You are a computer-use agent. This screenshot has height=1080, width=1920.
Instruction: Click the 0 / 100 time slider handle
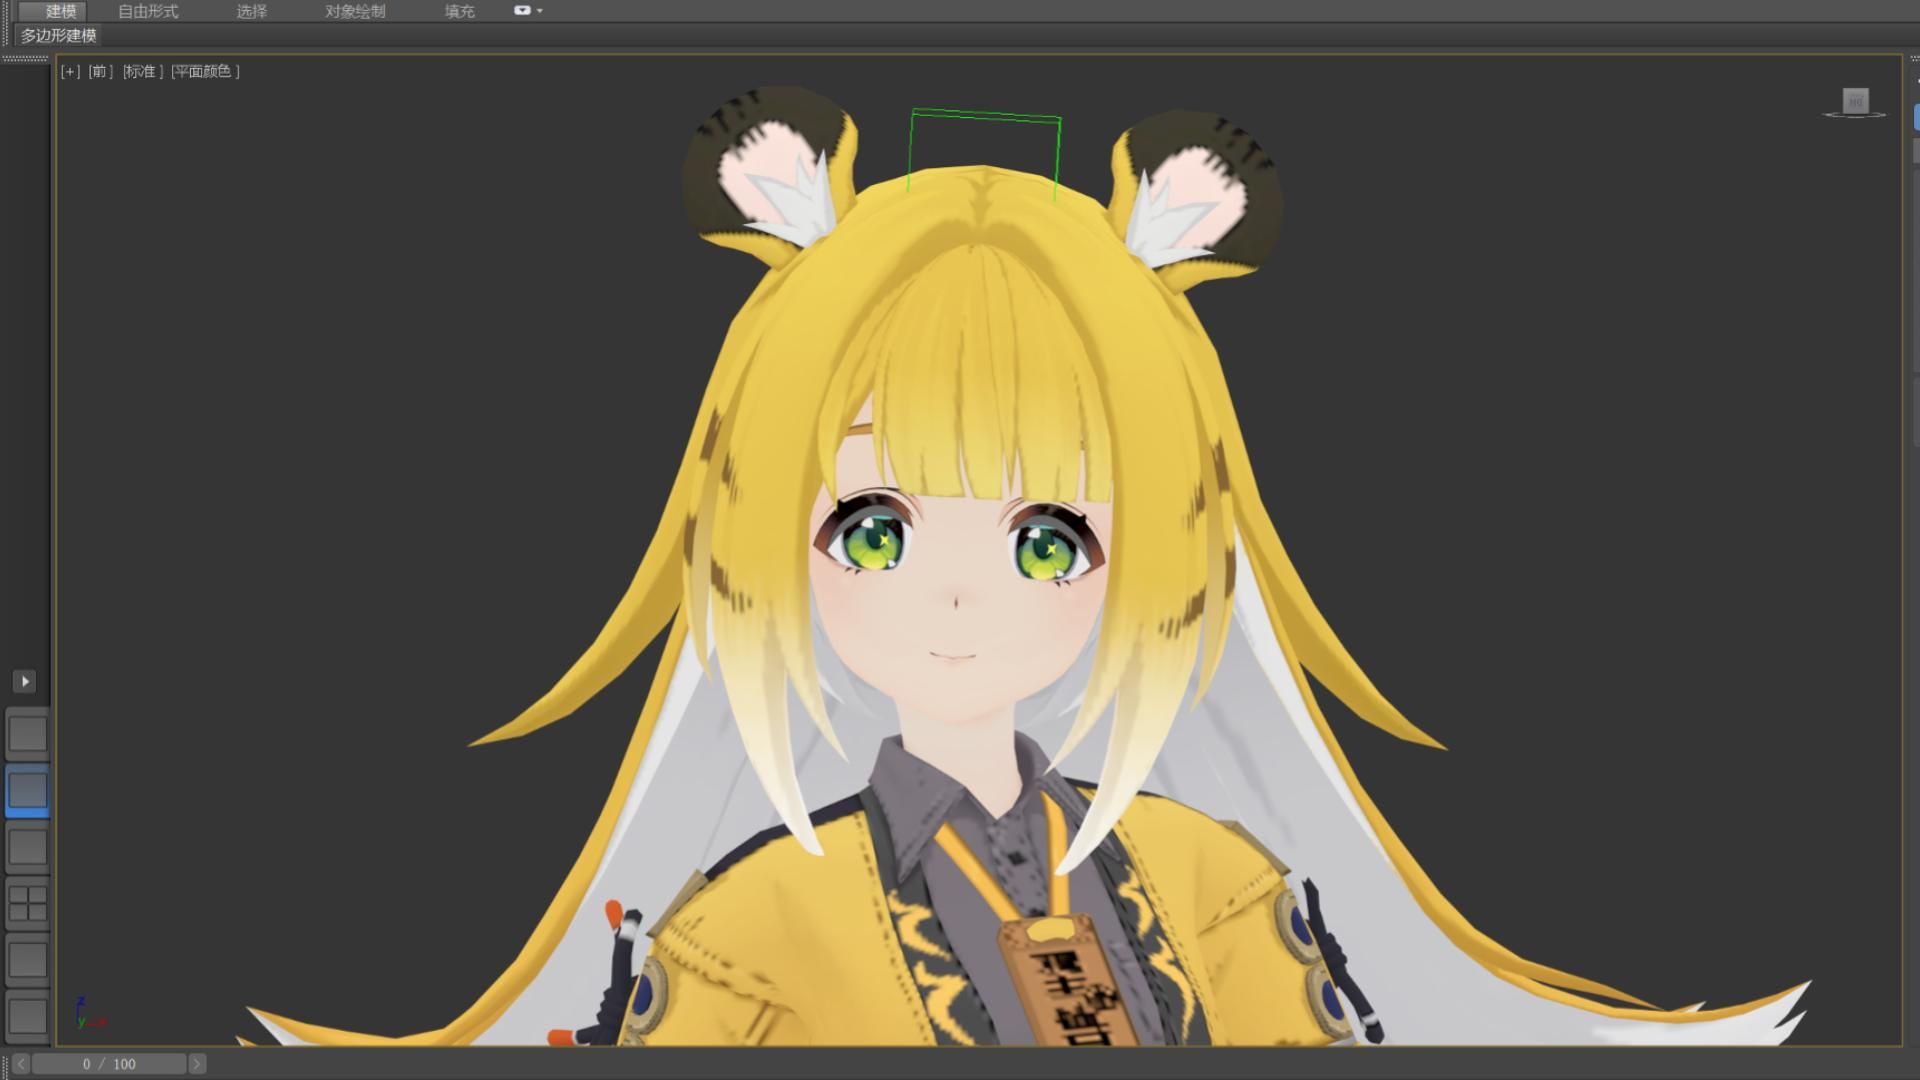109,1064
